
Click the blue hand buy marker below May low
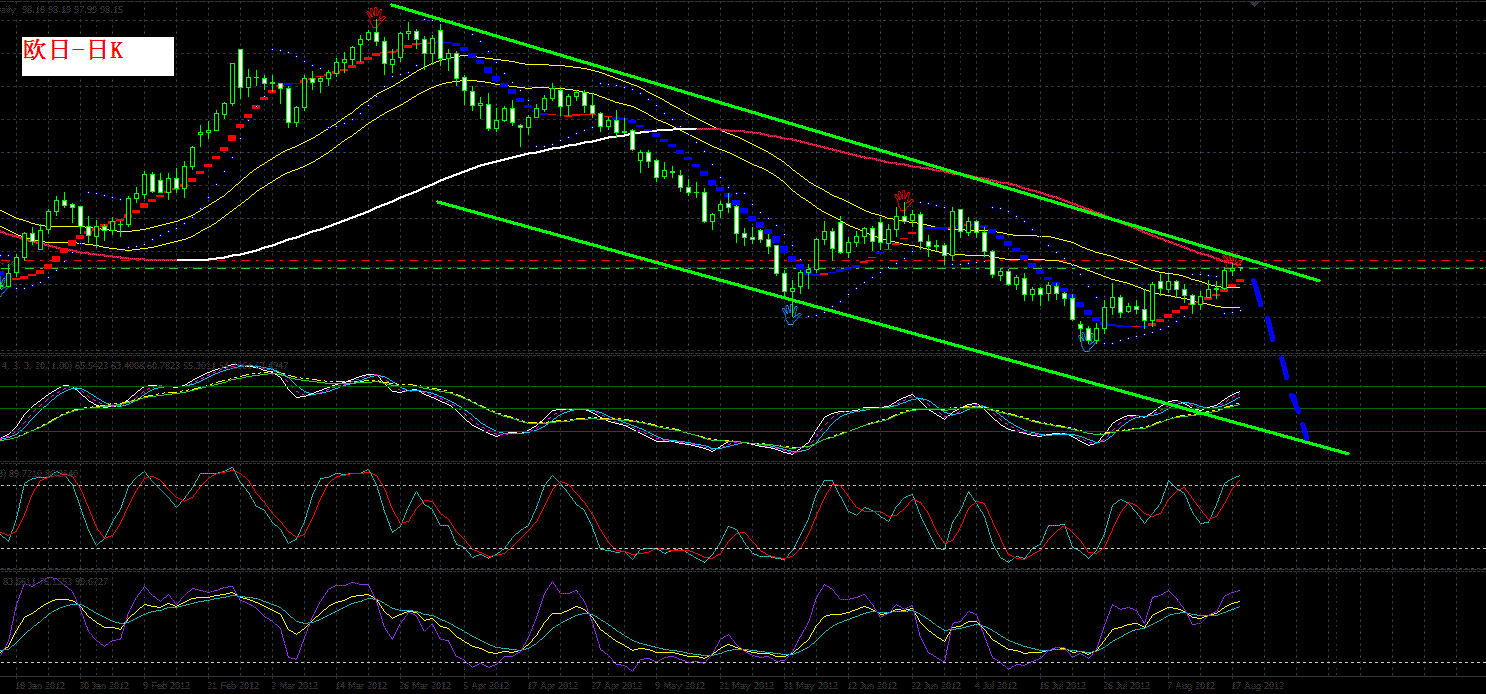click(791, 313)
